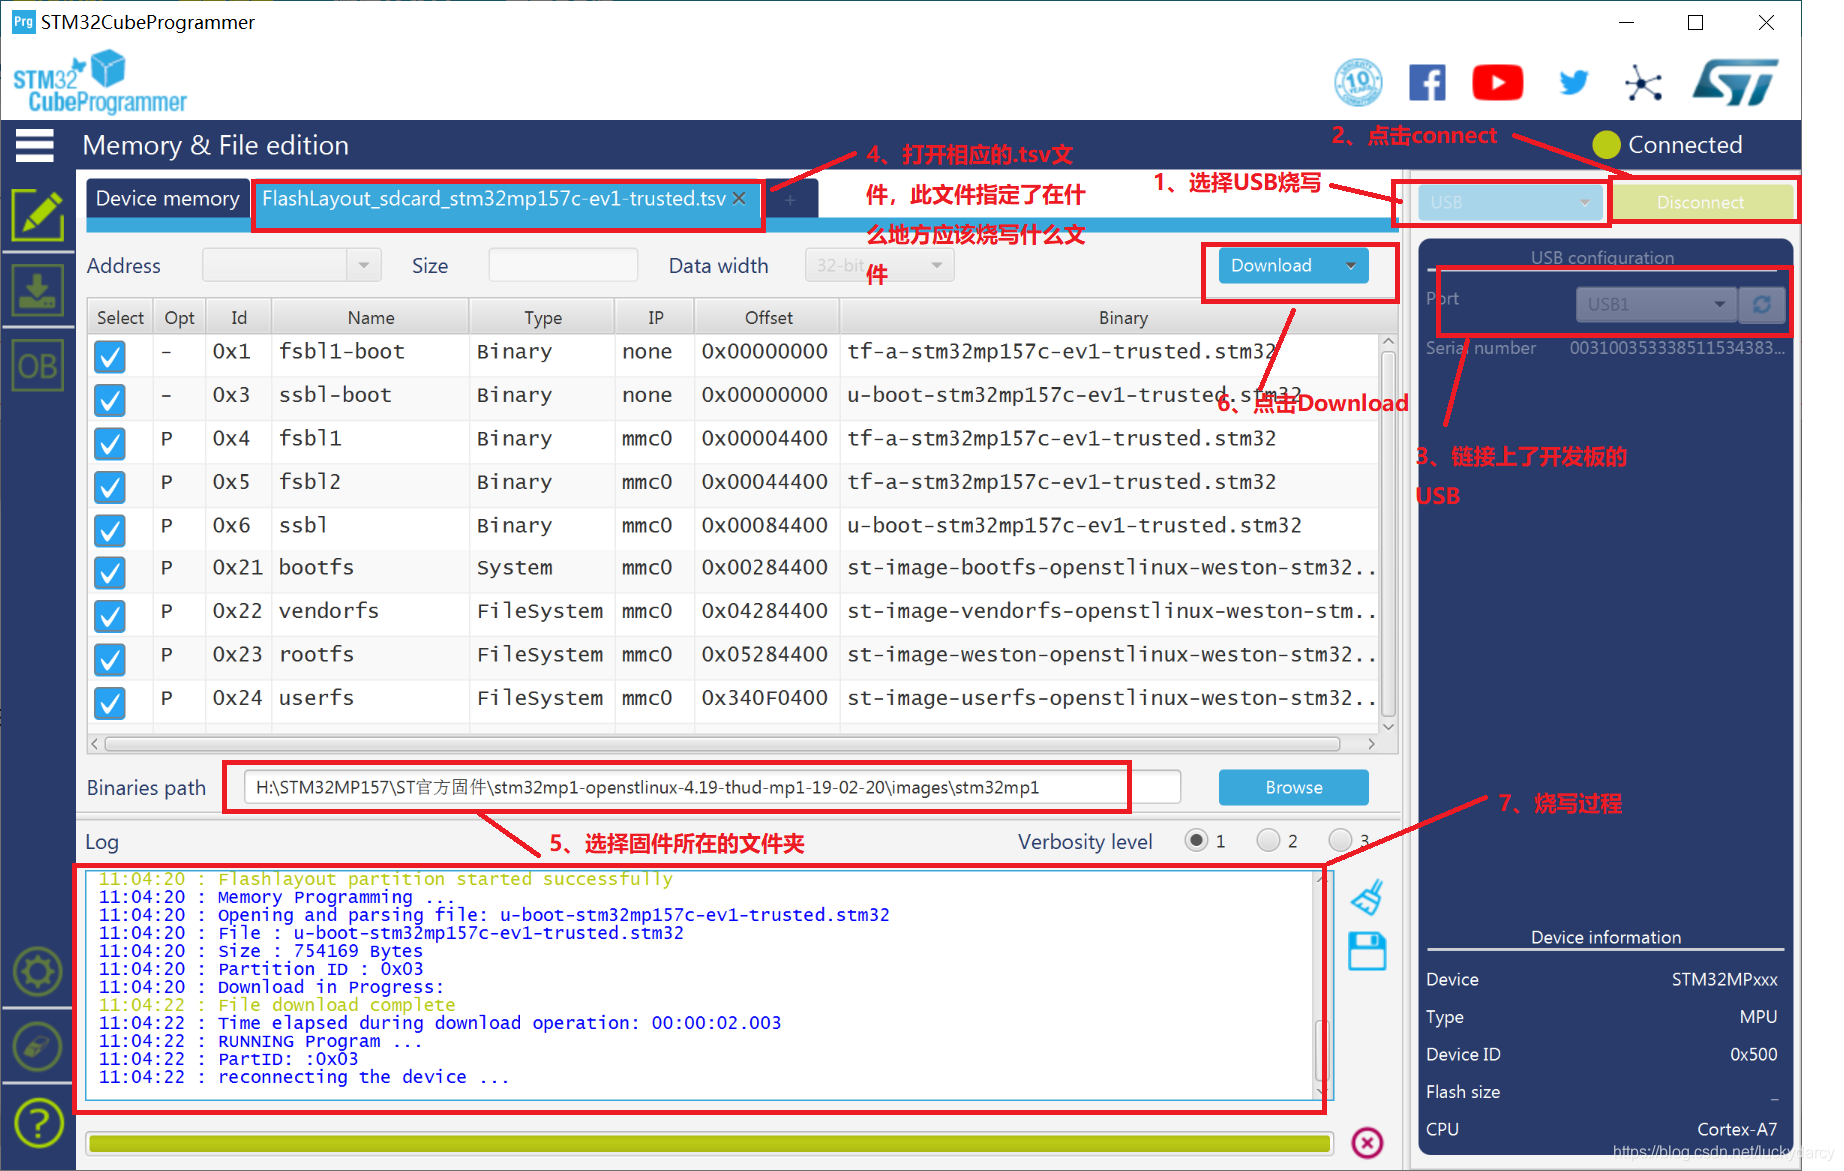This screenshot has width=1844, height=1171.
Task: Sort by the Name column header
Action: pyautogui.click(x=371, y=317)
